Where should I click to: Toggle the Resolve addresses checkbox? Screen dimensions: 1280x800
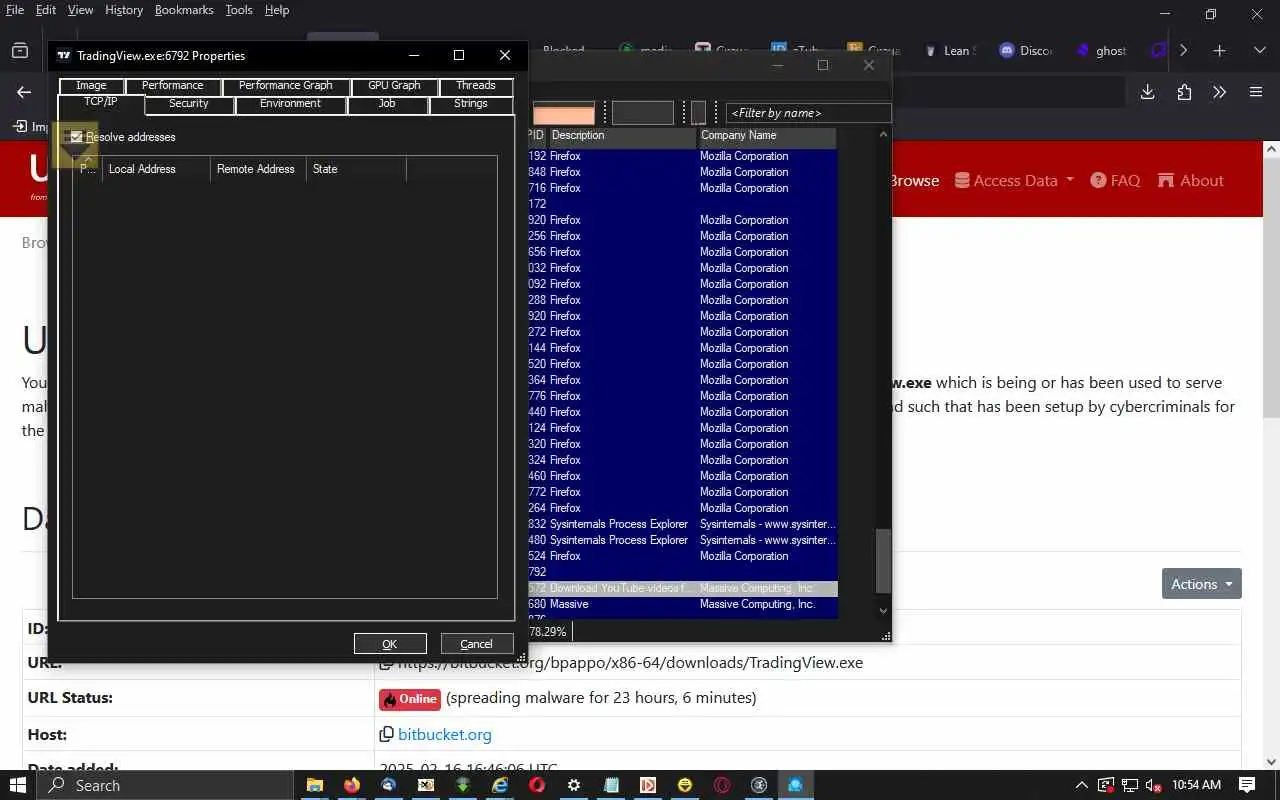click(77, 137)
